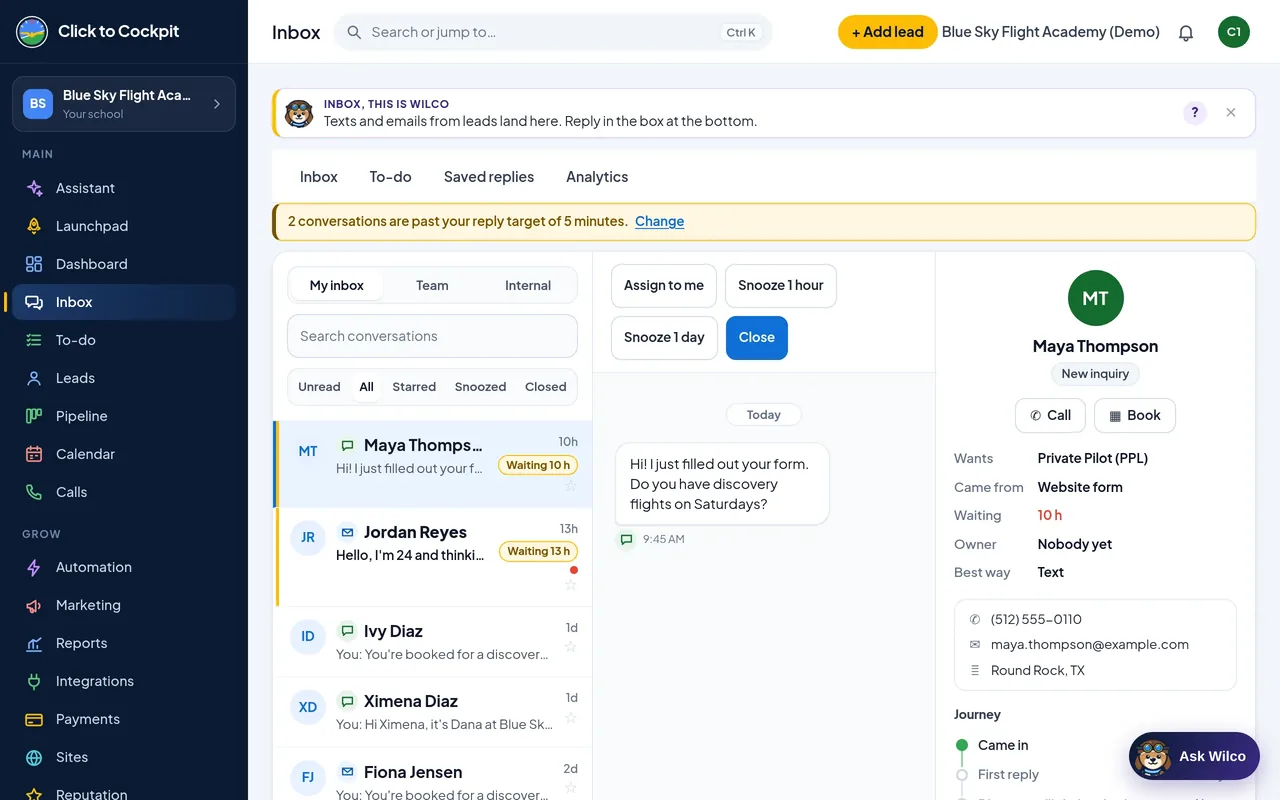The image size is (1280, 800).
Task: Open the Automation lightning icon
Action: click(x=34, y=567)
